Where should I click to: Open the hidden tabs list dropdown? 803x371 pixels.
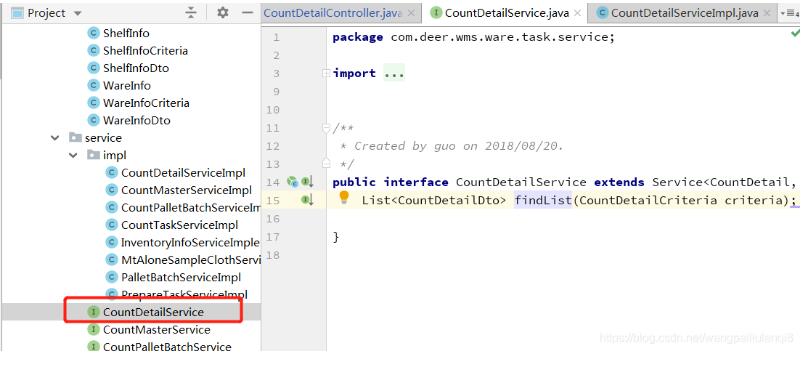coord(789,13)
